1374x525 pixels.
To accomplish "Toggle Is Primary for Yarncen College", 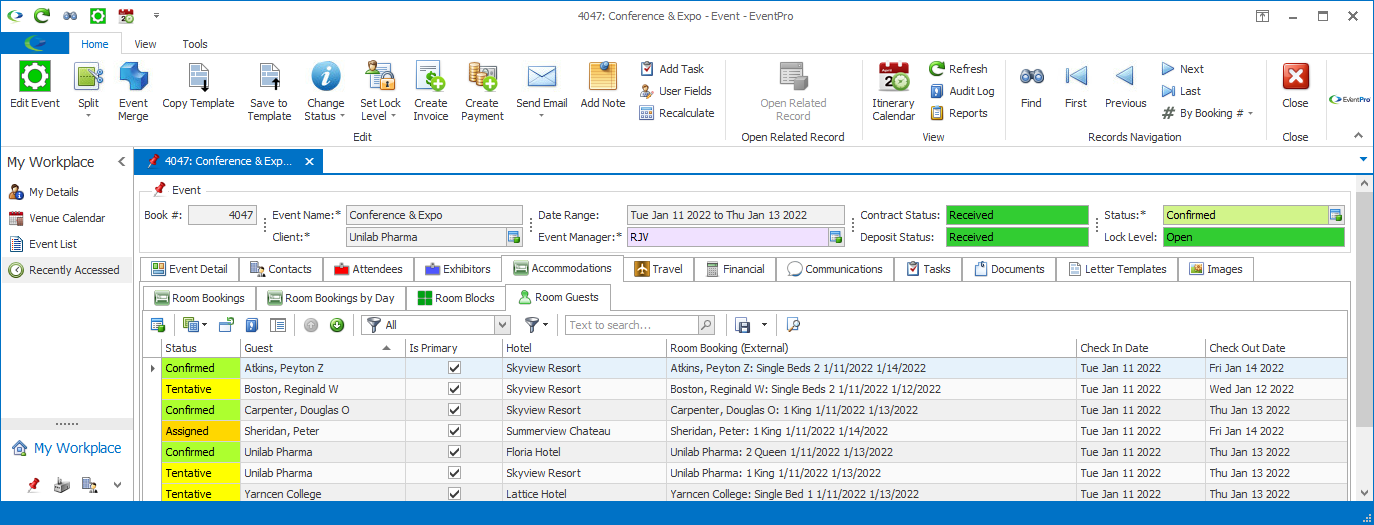I will (x=455, y=494).
